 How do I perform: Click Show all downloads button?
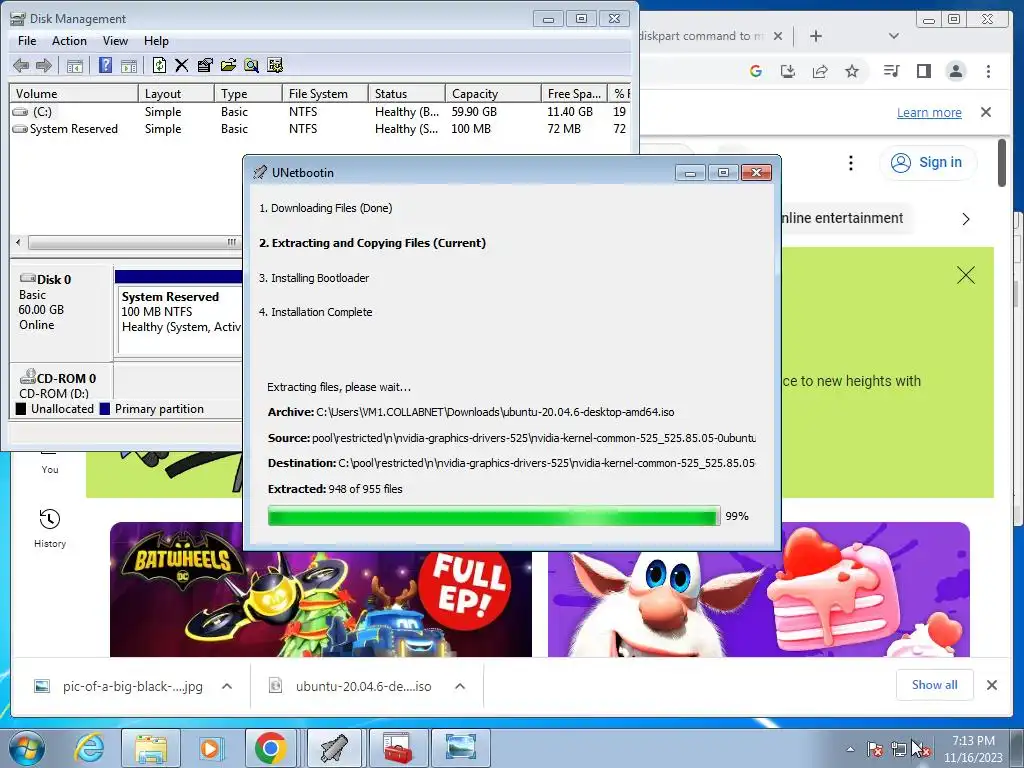click(935, 684)
